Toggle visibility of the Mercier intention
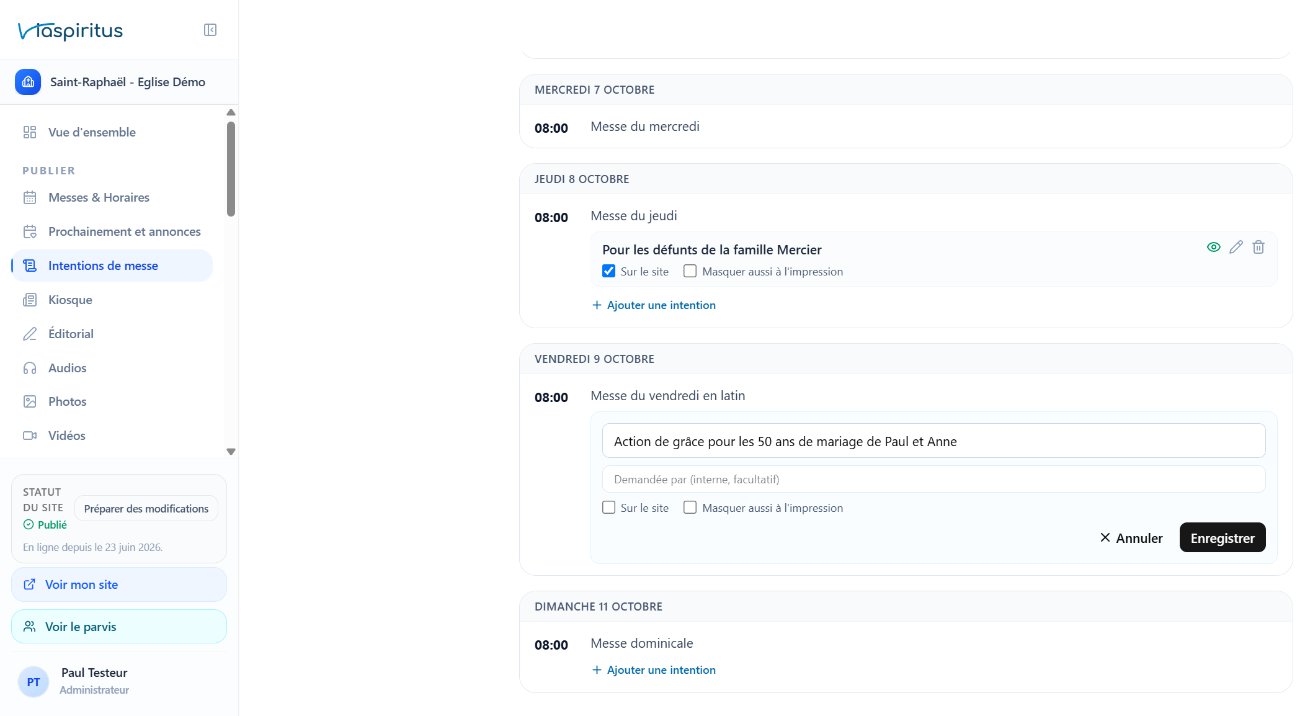 (x=1214, y=247)
